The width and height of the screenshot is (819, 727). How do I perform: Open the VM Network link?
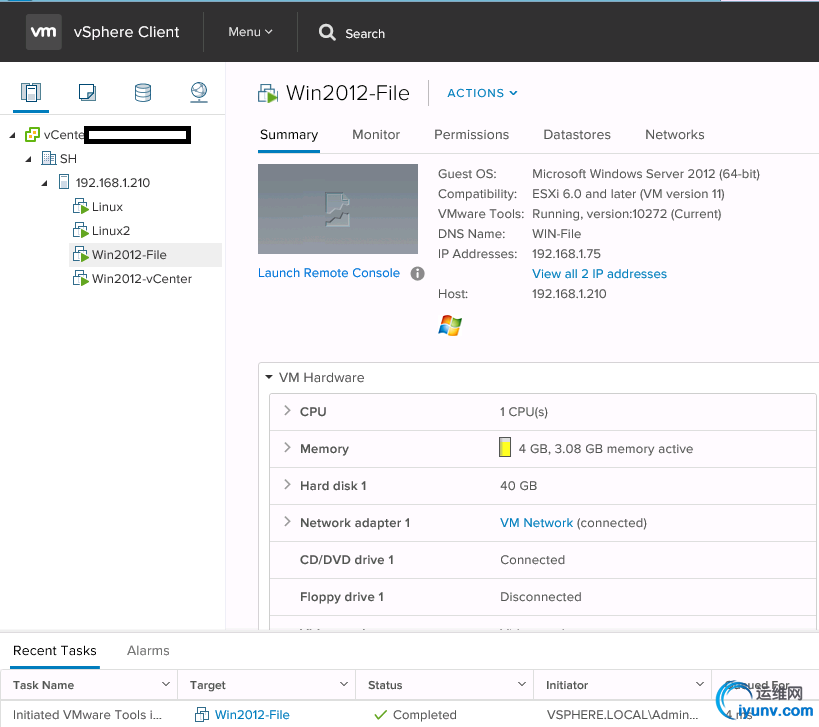pos(536,523)
